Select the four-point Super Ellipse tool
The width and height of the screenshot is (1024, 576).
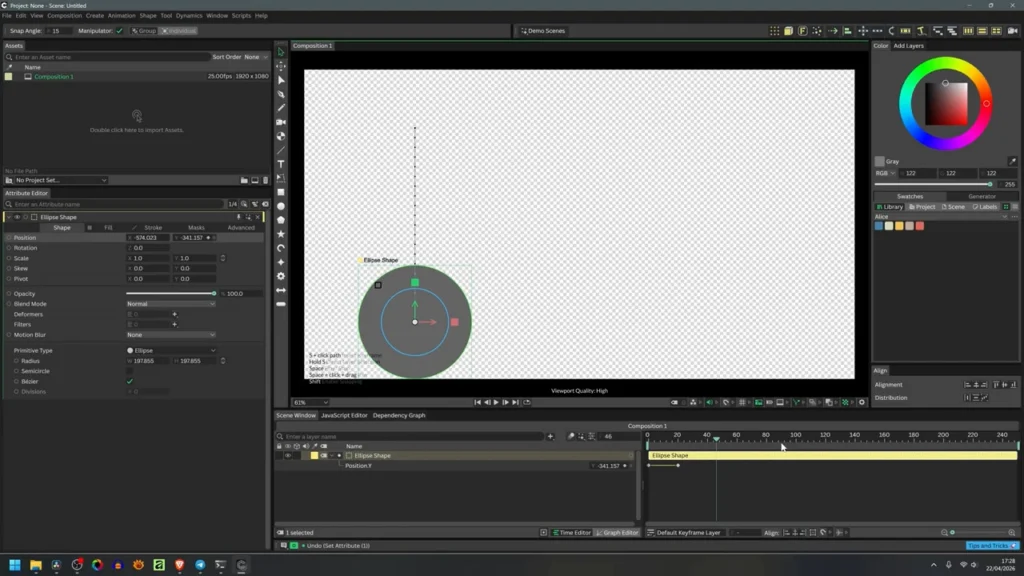[x=281, y=262]
